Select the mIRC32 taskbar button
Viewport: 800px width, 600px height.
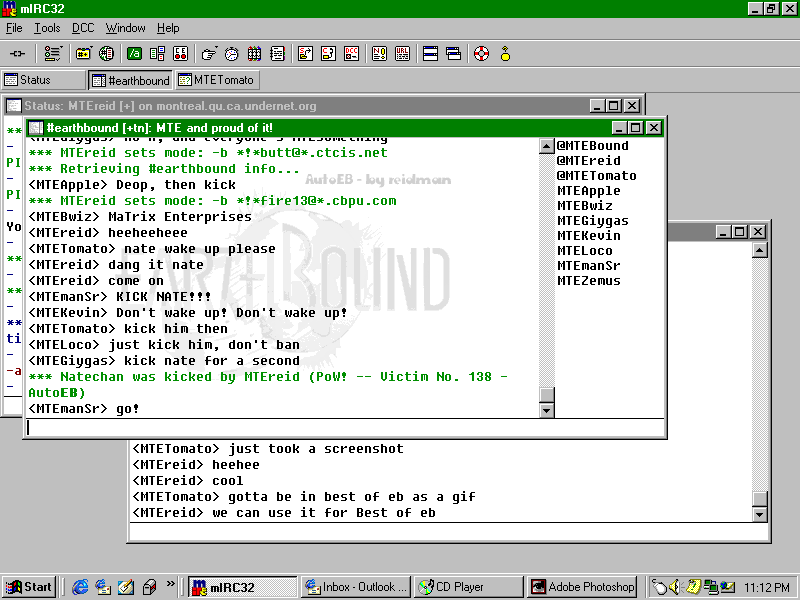tap(242, 587)
